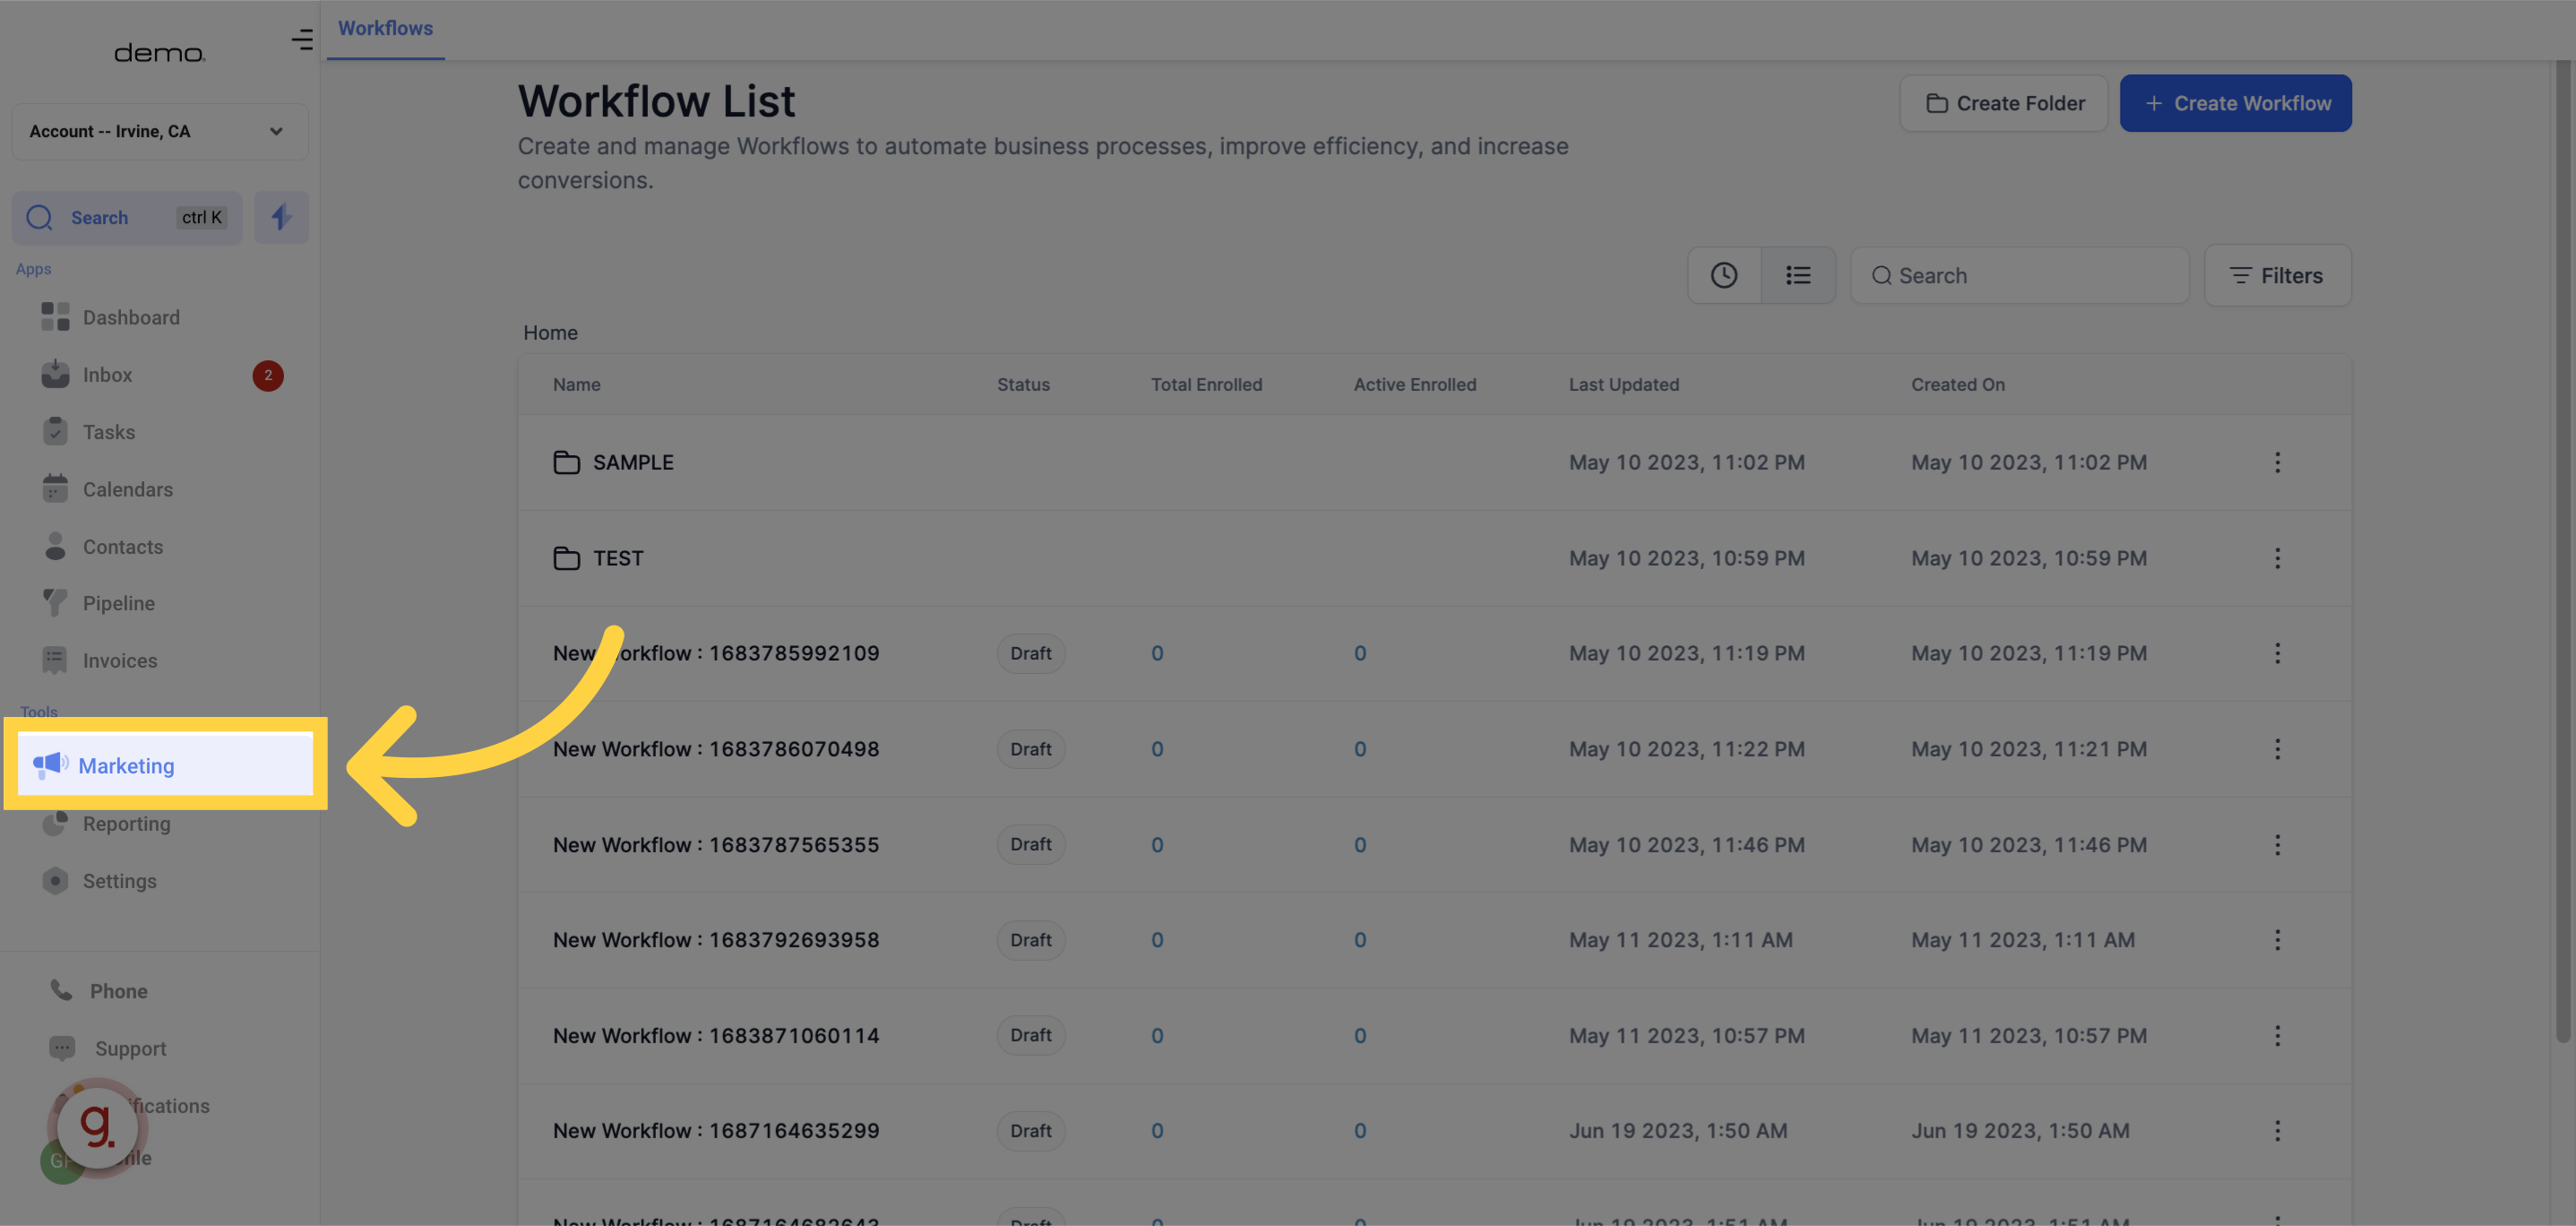Open Support chat from the sidebar
Viewport: 2576px width, 1226px height.
[108, 1048]
